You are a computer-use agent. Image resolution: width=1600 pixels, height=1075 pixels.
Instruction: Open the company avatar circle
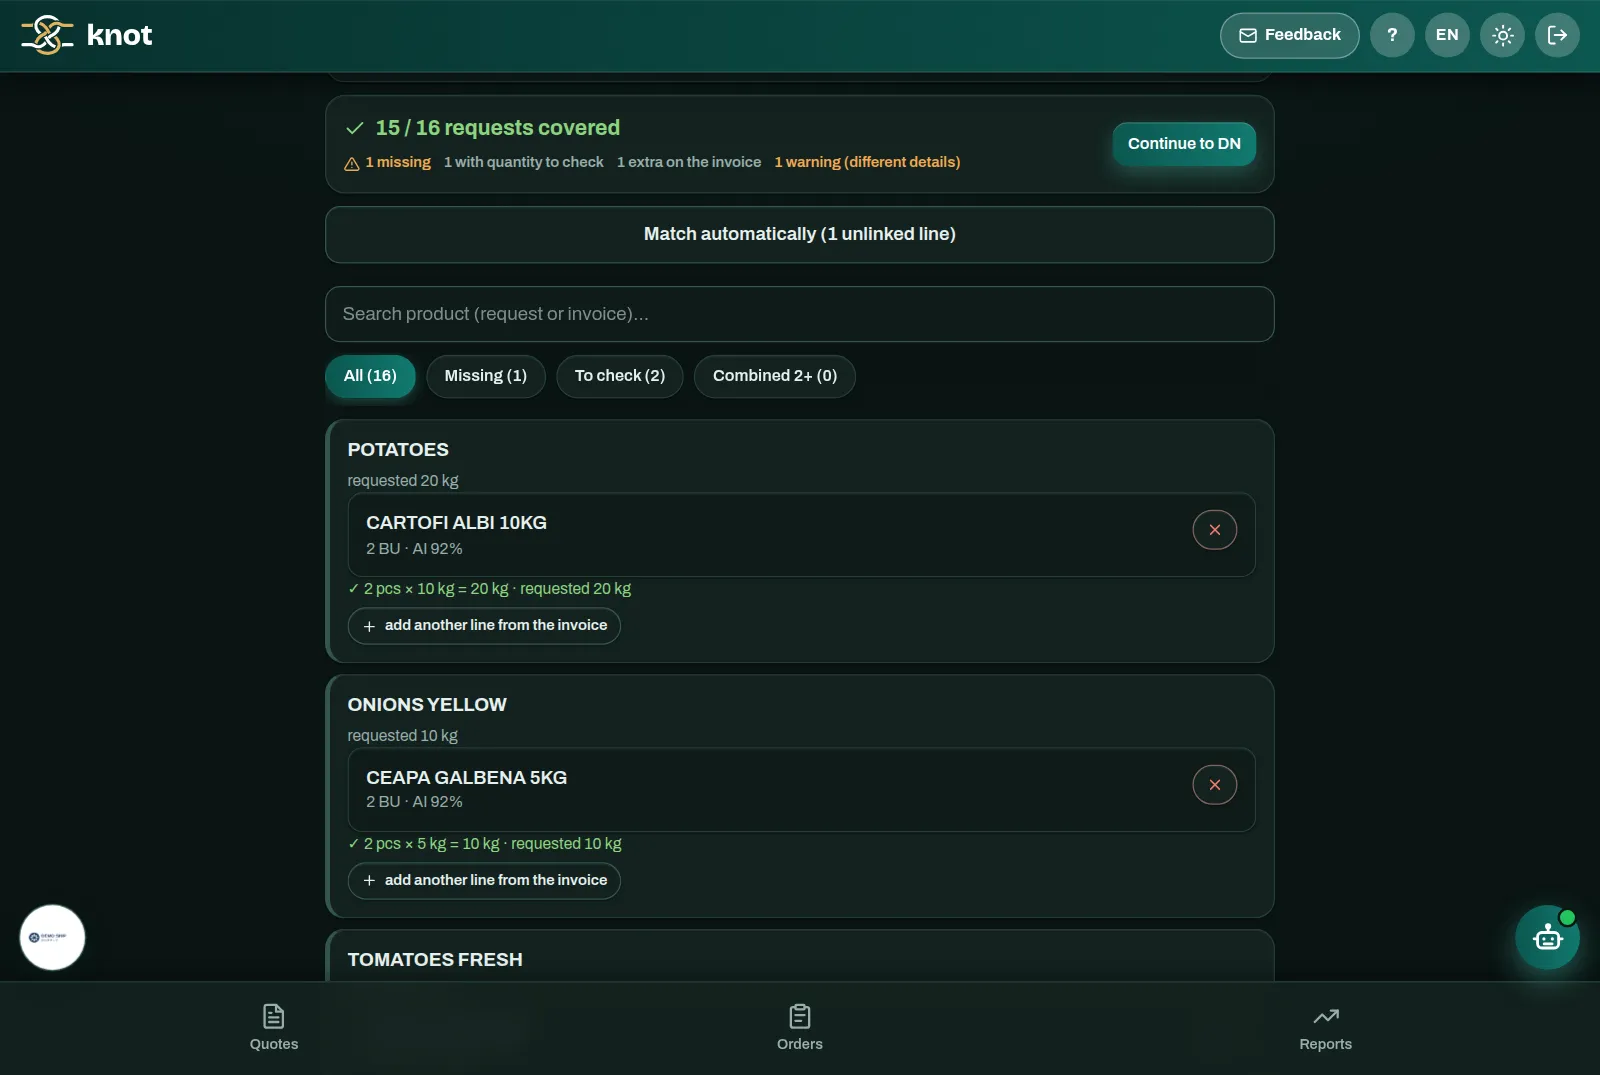[x=52, y=937]
